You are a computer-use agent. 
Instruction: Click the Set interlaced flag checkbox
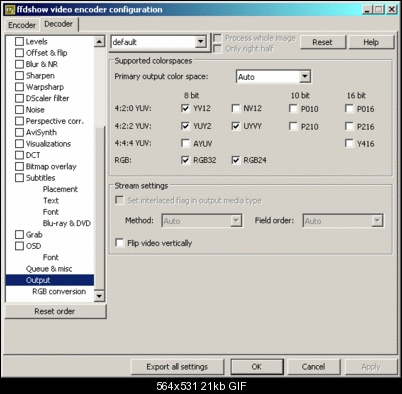click(119, 200)
